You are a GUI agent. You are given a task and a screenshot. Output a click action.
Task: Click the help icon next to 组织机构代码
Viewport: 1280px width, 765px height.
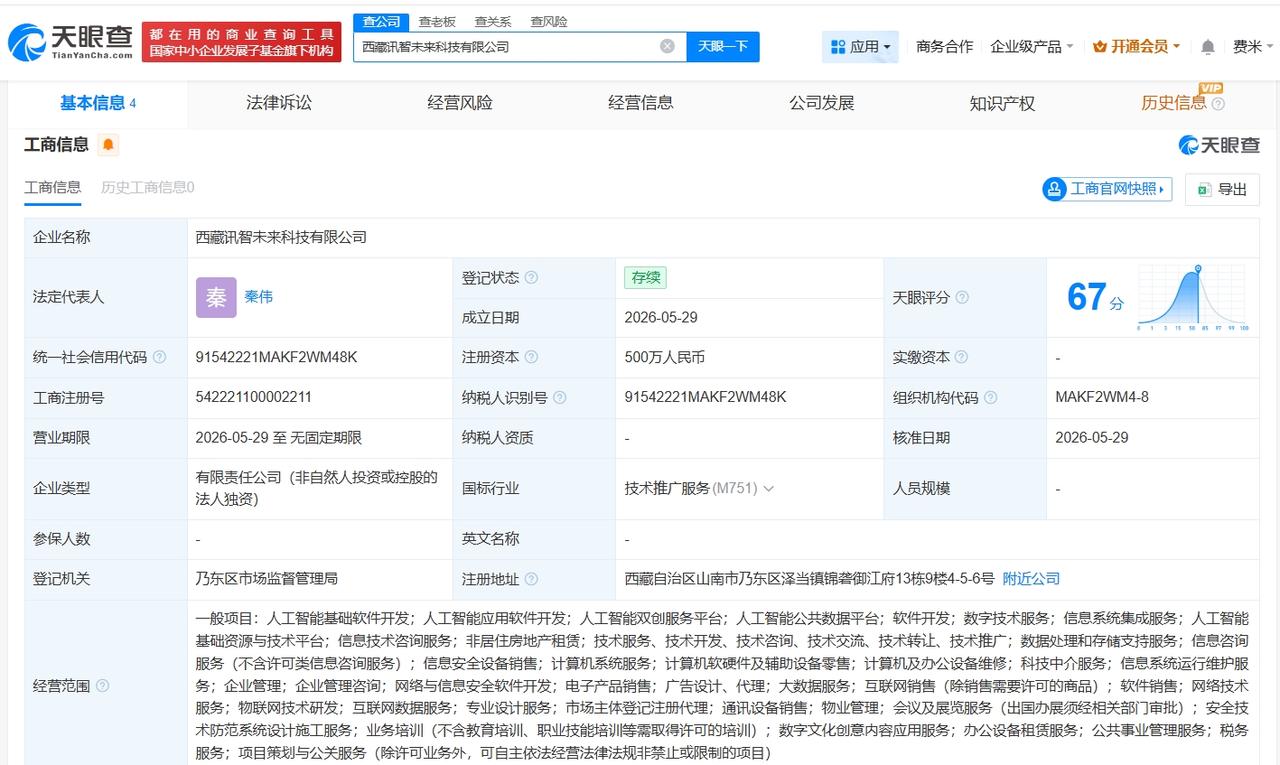pyautogui.click(x=991, y=397)
